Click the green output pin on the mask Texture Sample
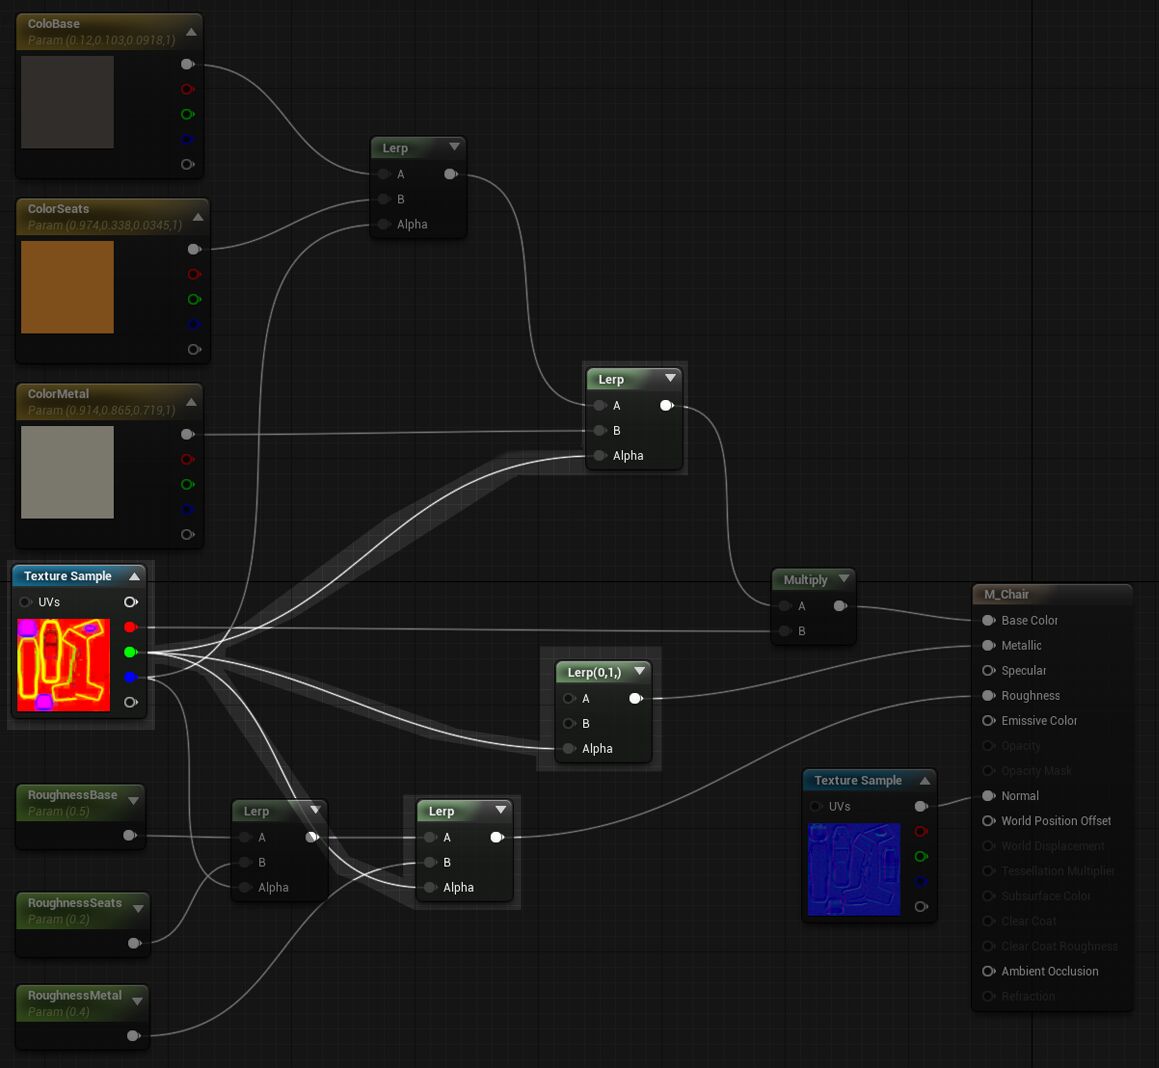The height and width of the screenshot is (1068, 1159). tap(130, 652)
